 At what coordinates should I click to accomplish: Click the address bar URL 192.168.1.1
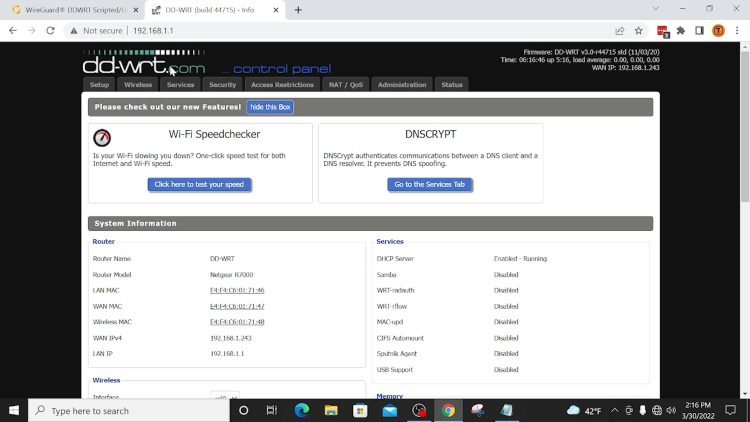153,31
